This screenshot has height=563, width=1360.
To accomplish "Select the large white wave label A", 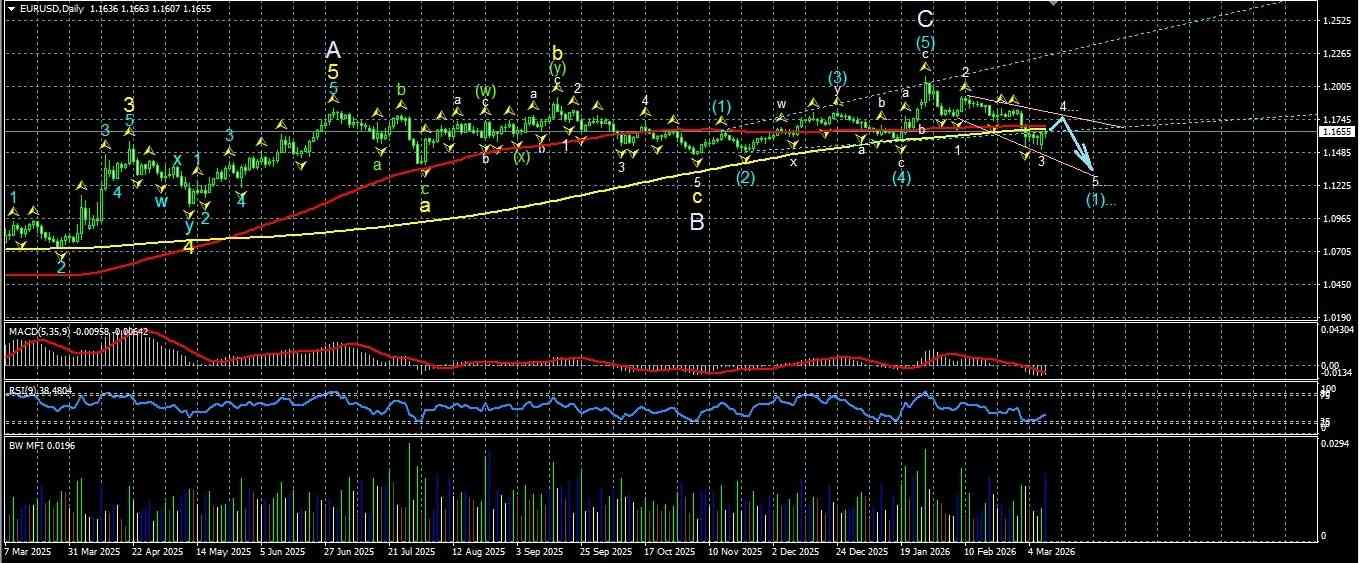I will (x=333, y=48).
